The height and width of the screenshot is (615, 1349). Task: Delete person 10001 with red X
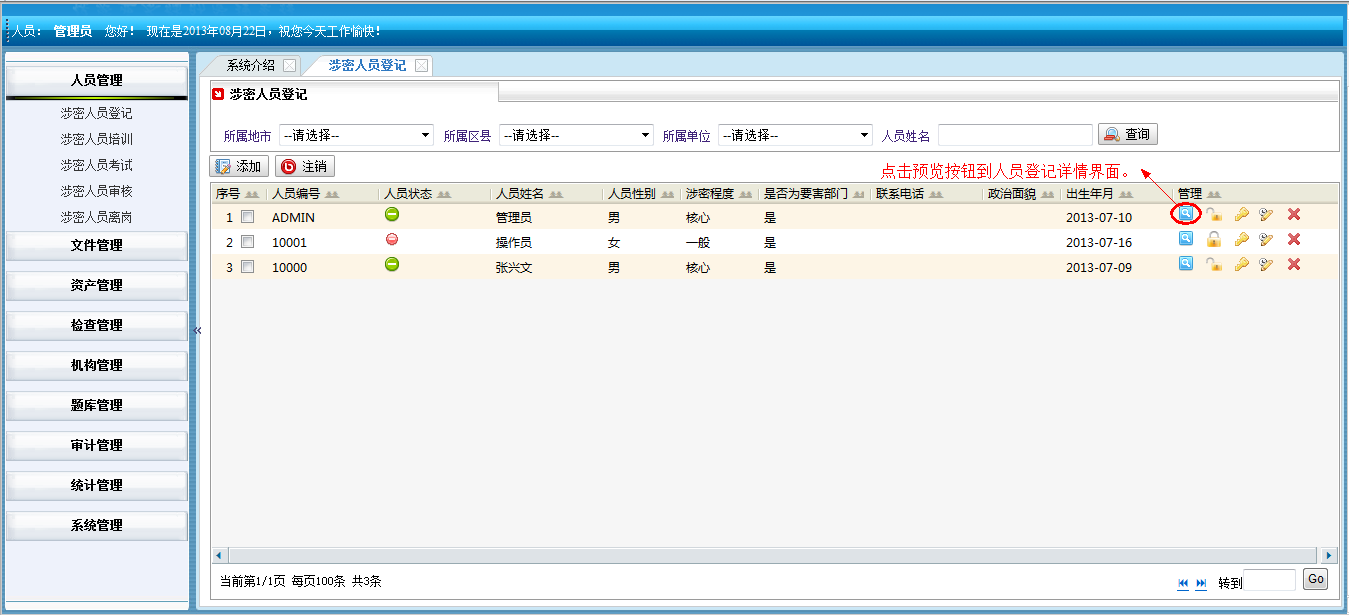pos(1294,238)
